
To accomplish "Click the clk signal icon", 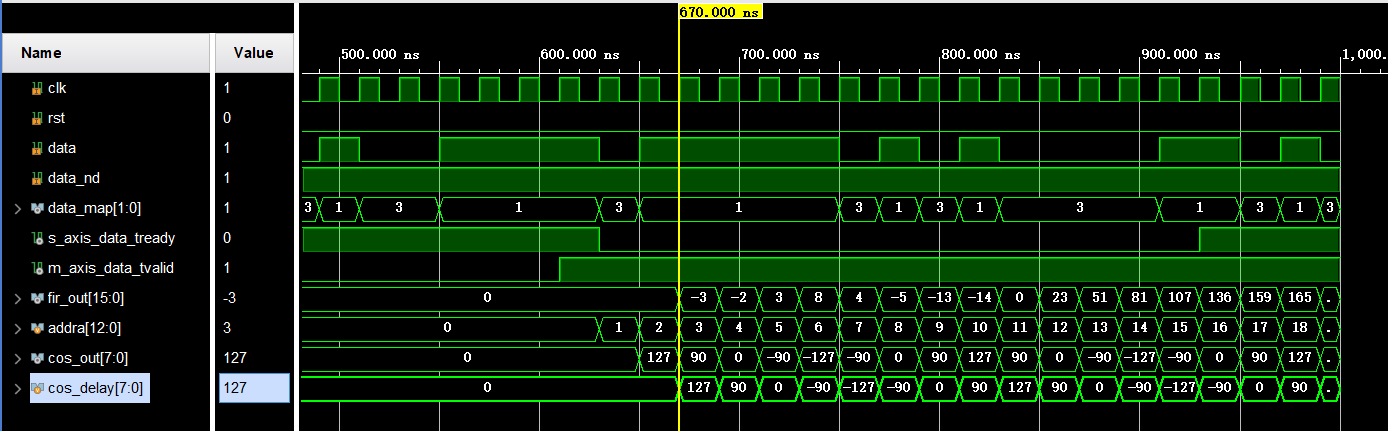I will coord(37,88).
